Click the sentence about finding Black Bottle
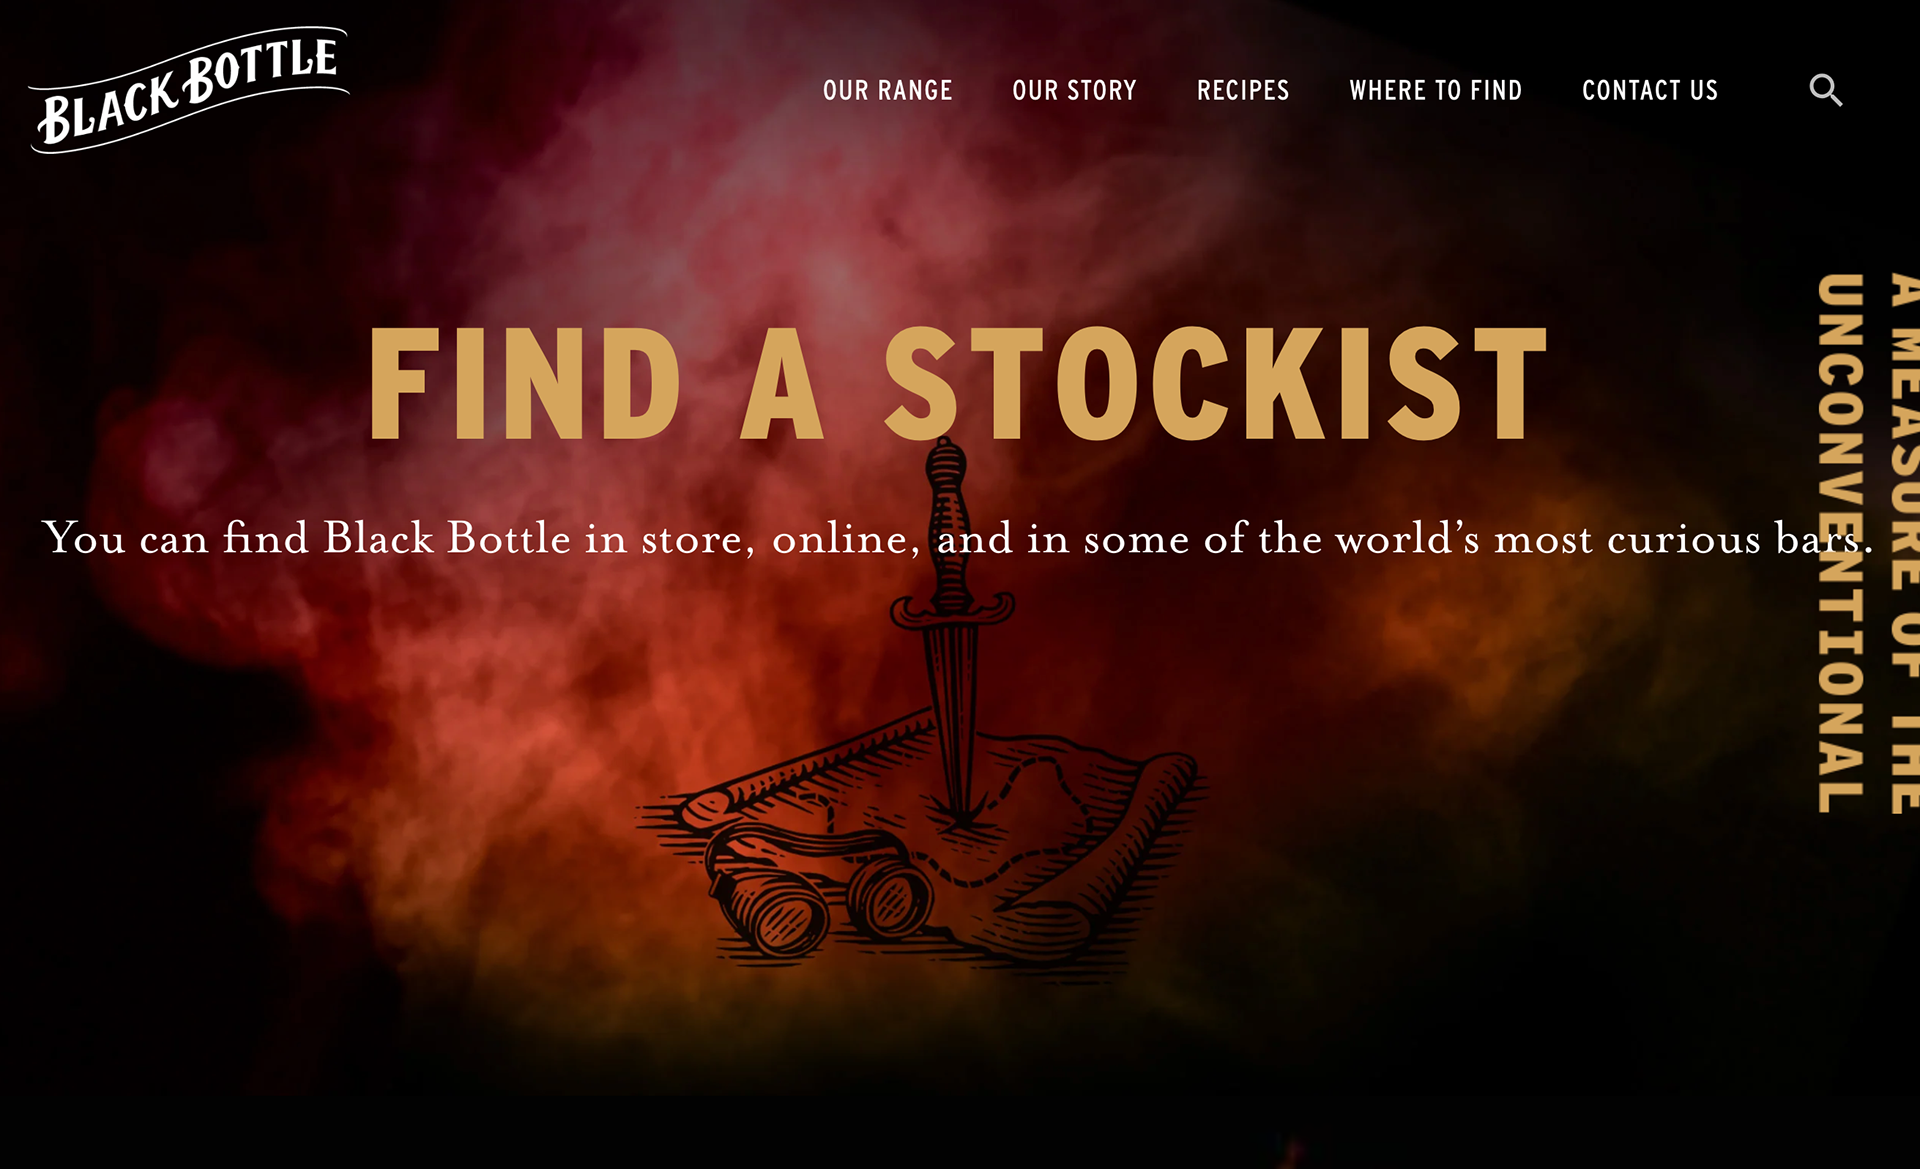The width and height of the screenshot is (1920, 1169). (x=958, y=538)
